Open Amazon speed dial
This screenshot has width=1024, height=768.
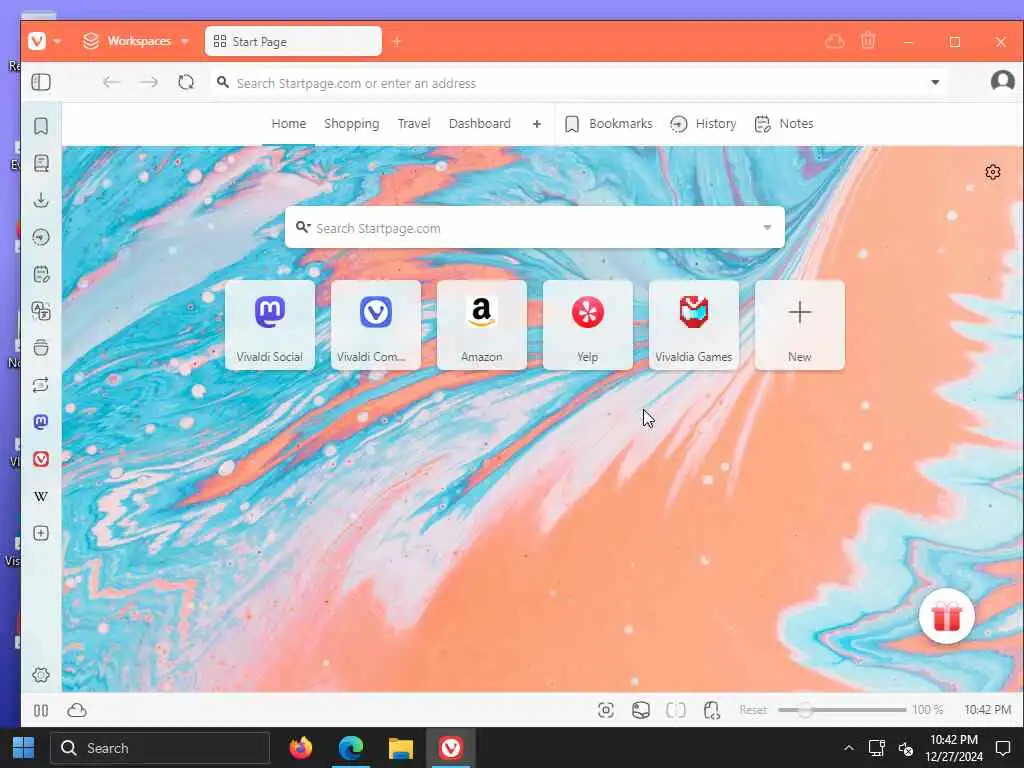(481, 325)
